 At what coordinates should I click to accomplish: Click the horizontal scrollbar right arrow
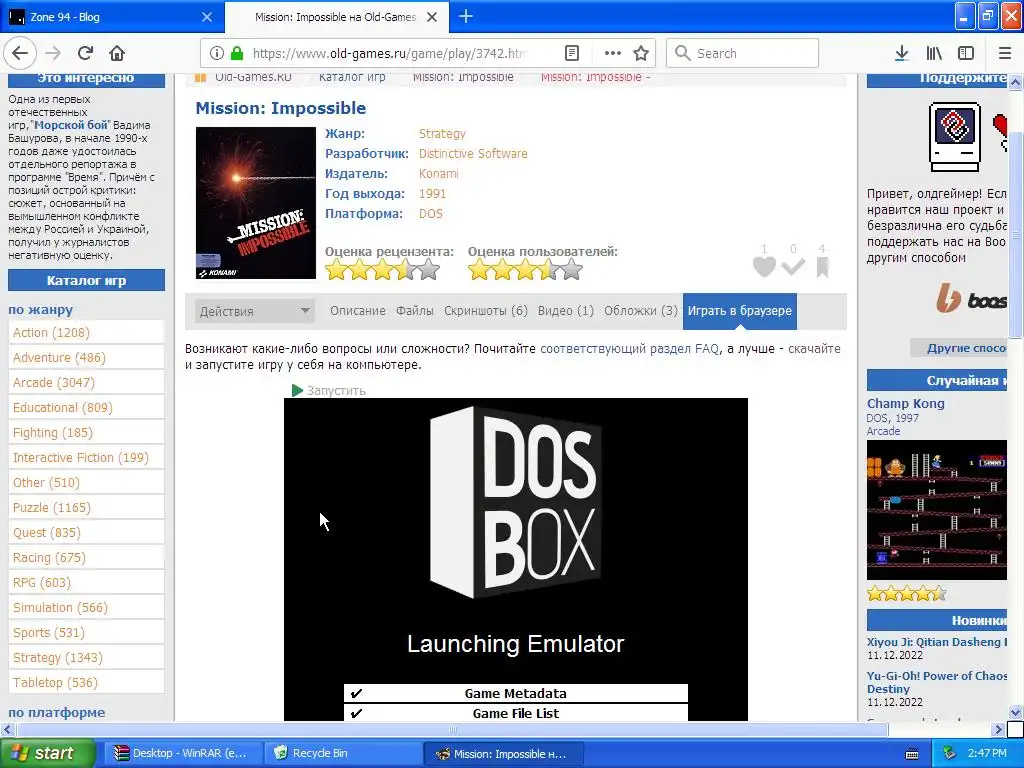(x=998, y=729)
